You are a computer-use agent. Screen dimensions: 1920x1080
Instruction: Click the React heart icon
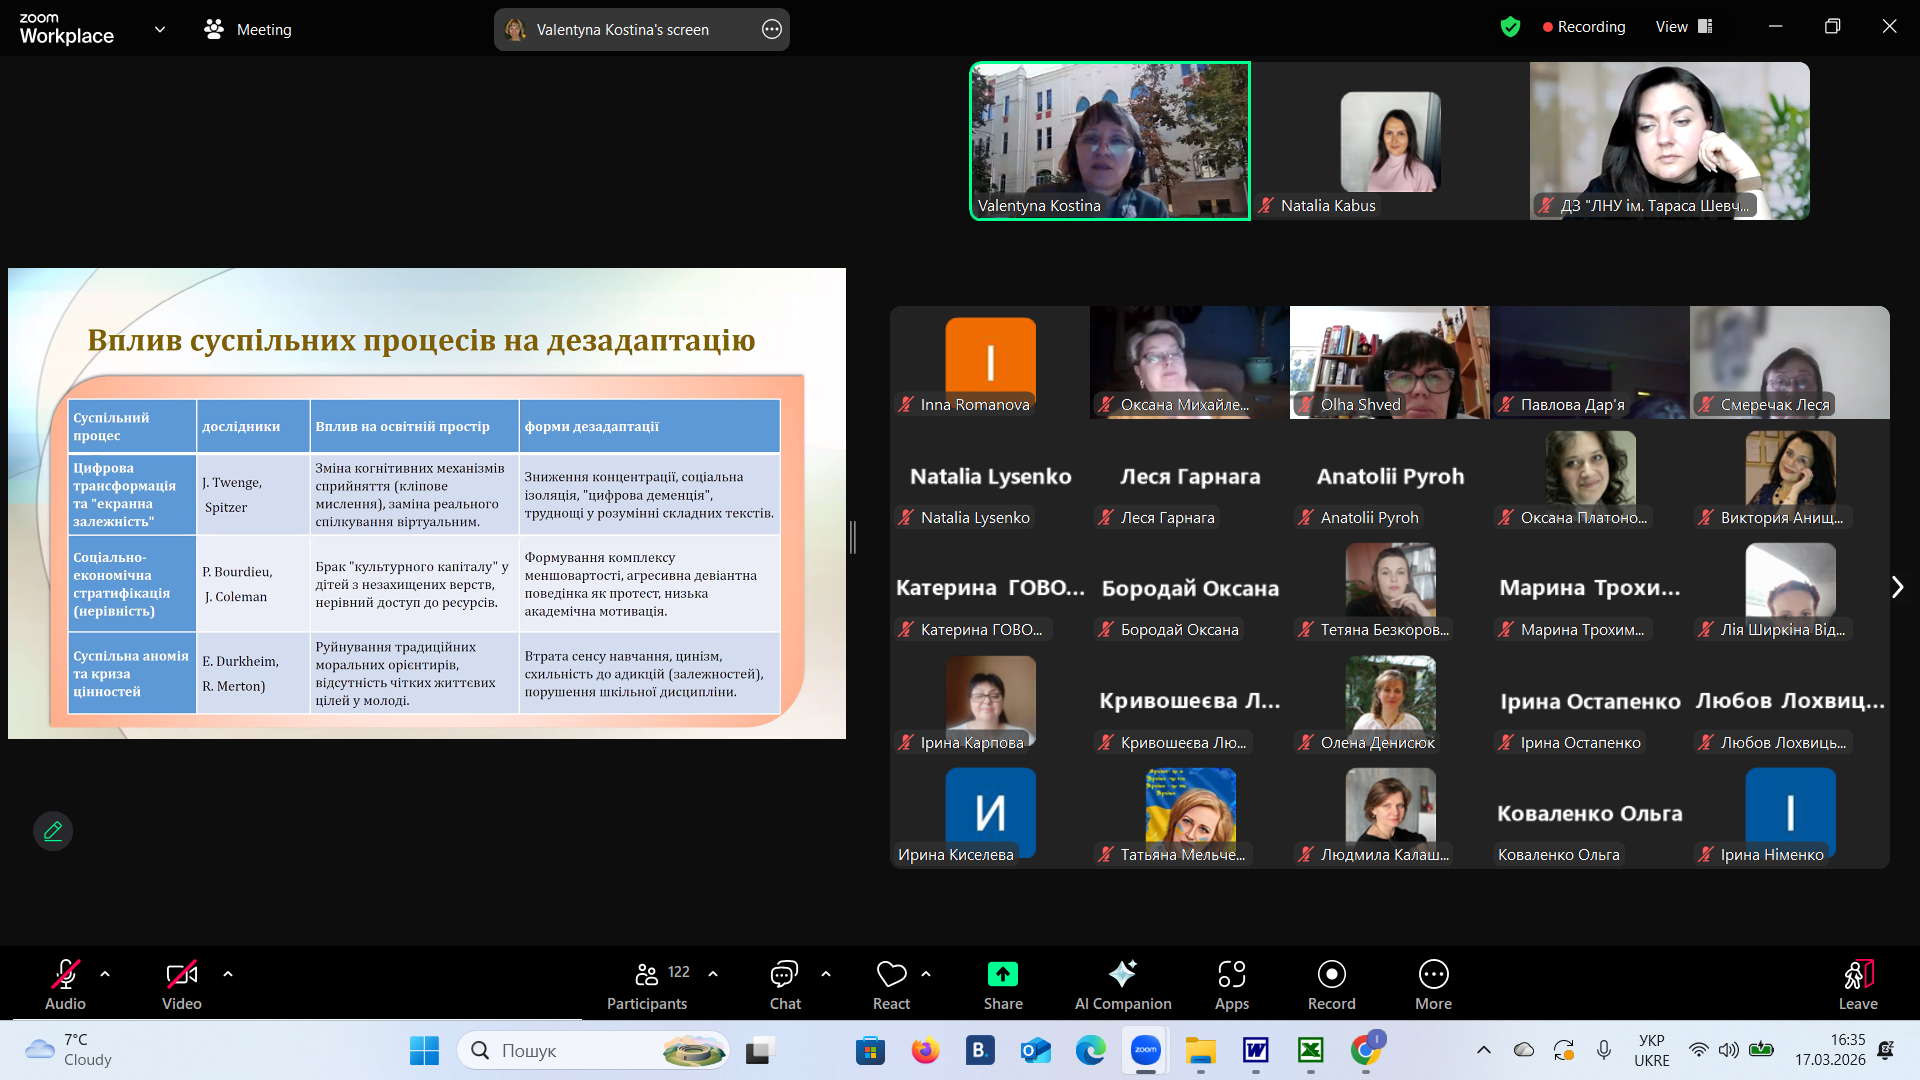point(890,974)
